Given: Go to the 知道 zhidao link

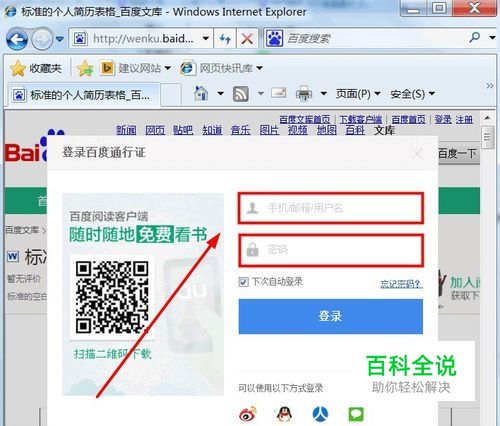Looking at the screenshot, I should (212, 130).
